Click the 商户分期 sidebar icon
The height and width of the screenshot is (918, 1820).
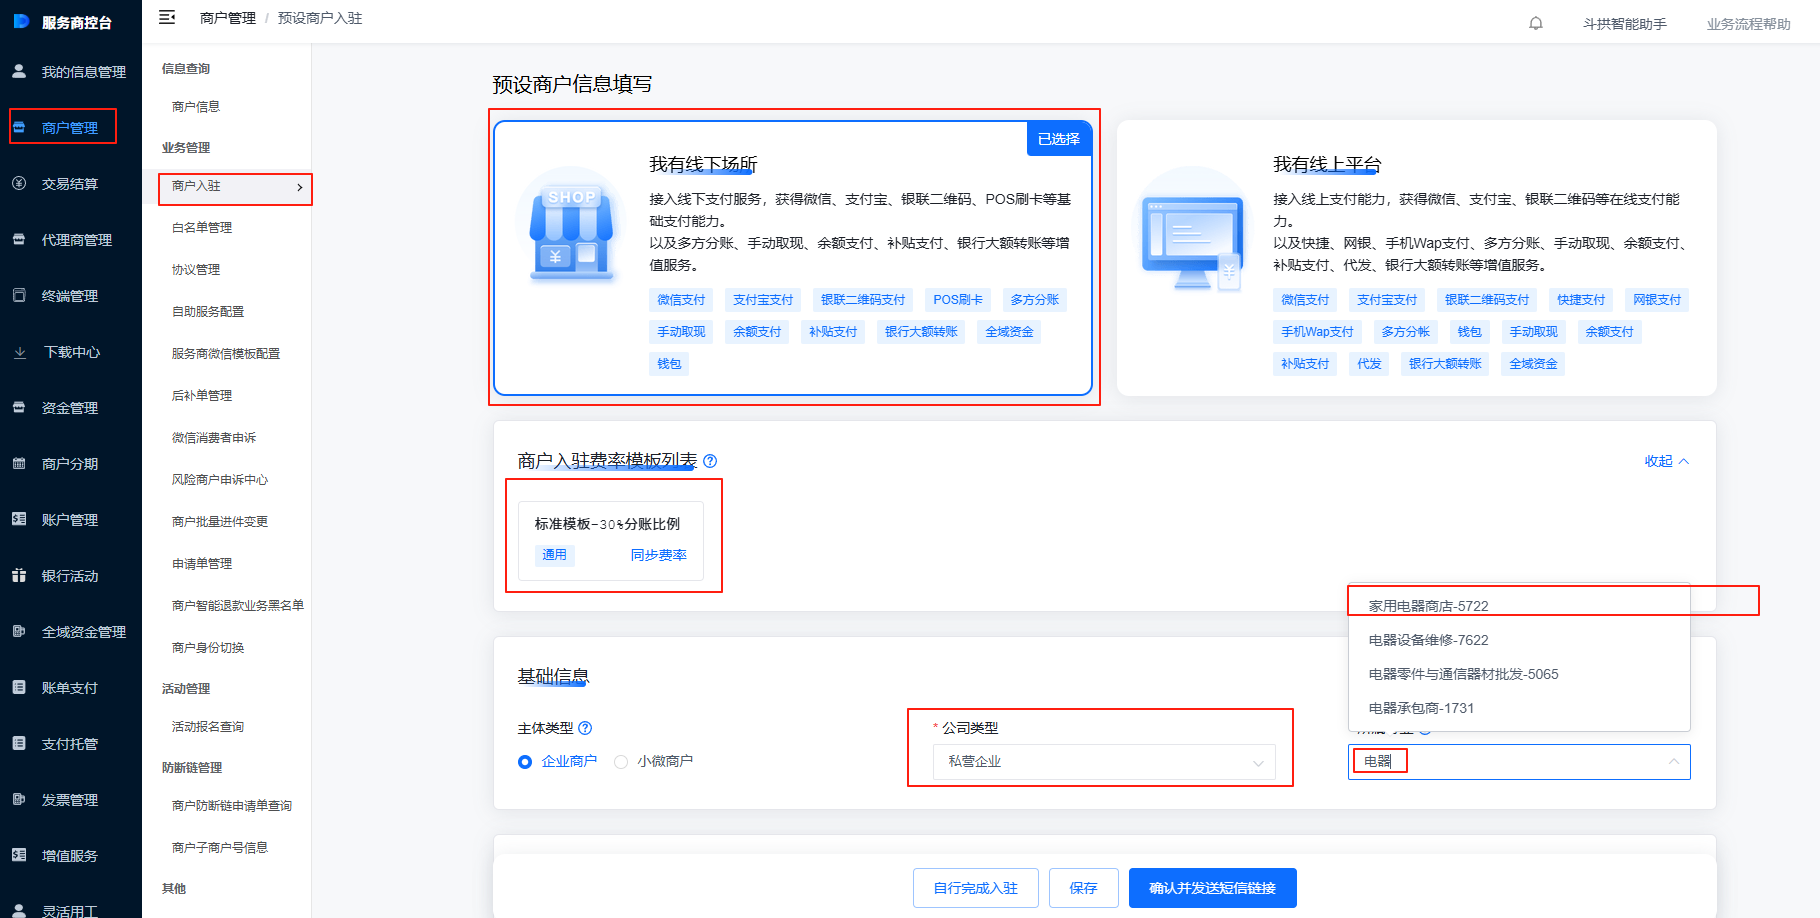tap(19, 463)
